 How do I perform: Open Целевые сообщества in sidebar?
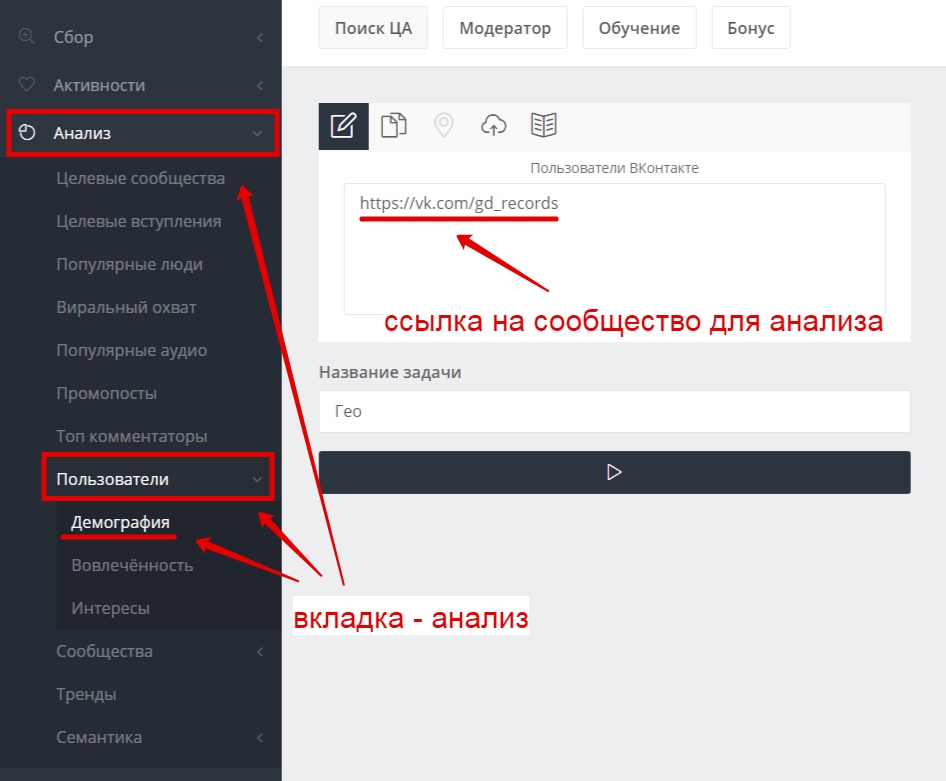[x=141, y=179]
